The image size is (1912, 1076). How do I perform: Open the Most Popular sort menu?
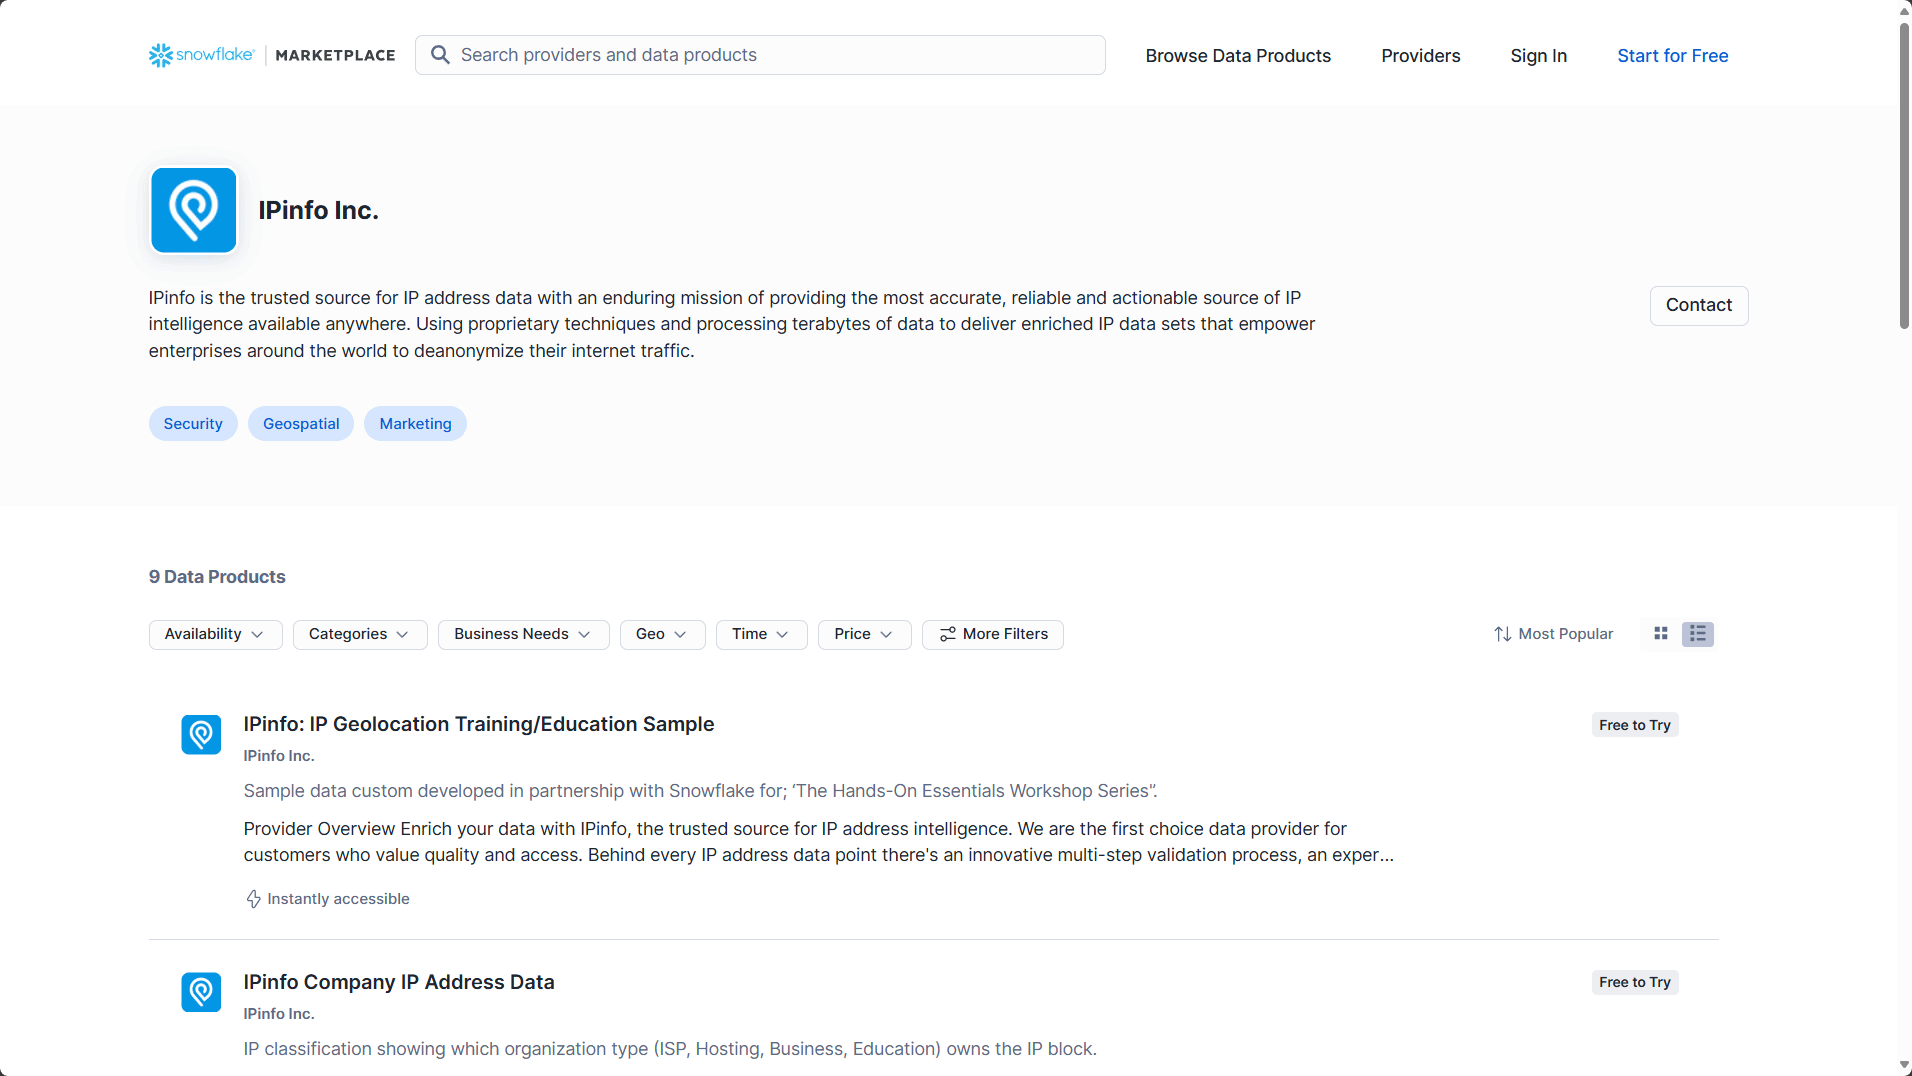click(1554, 634)
